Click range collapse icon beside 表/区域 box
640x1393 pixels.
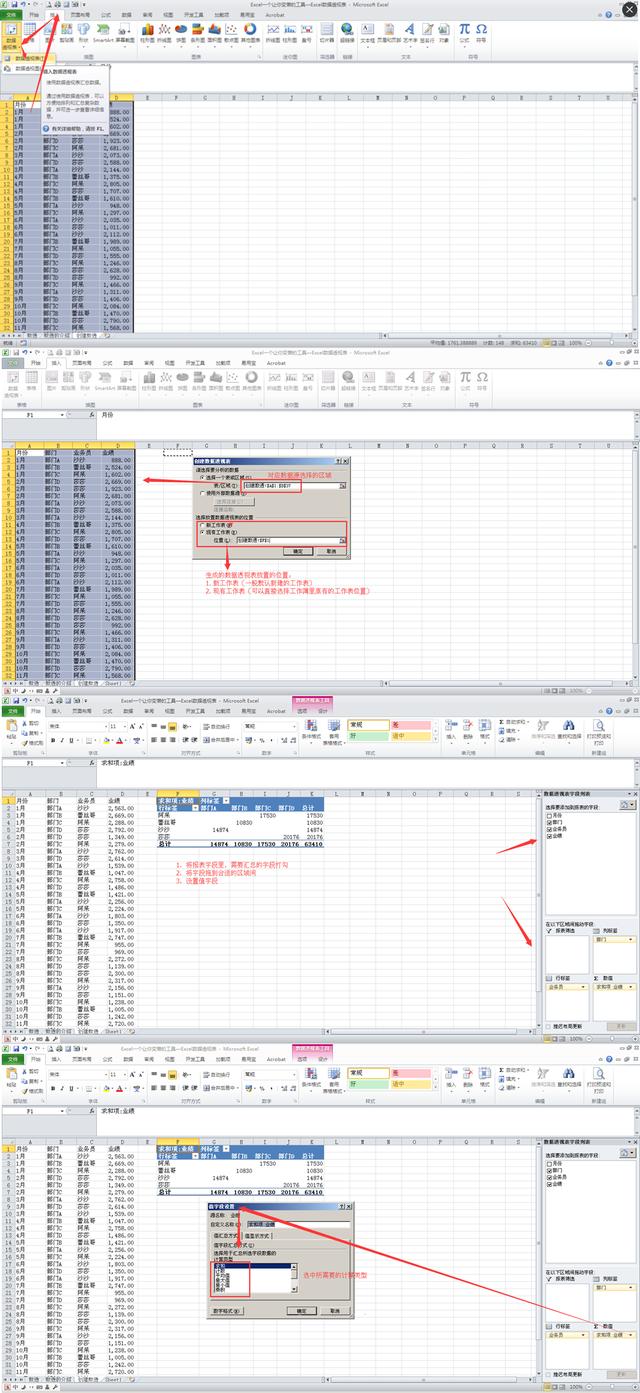click(342, 485)
